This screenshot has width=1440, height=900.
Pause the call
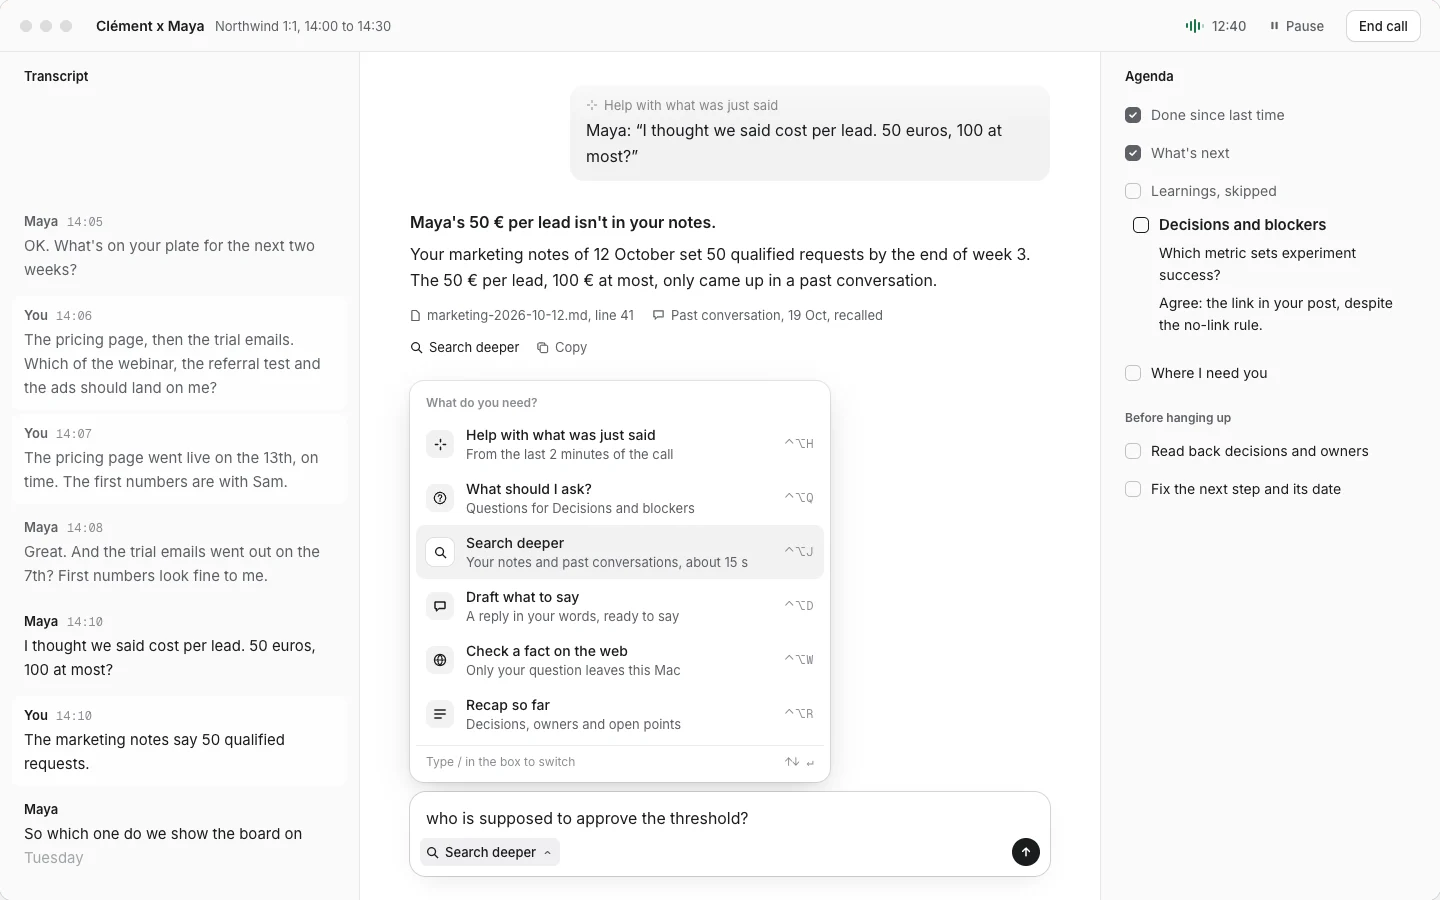1297,26
